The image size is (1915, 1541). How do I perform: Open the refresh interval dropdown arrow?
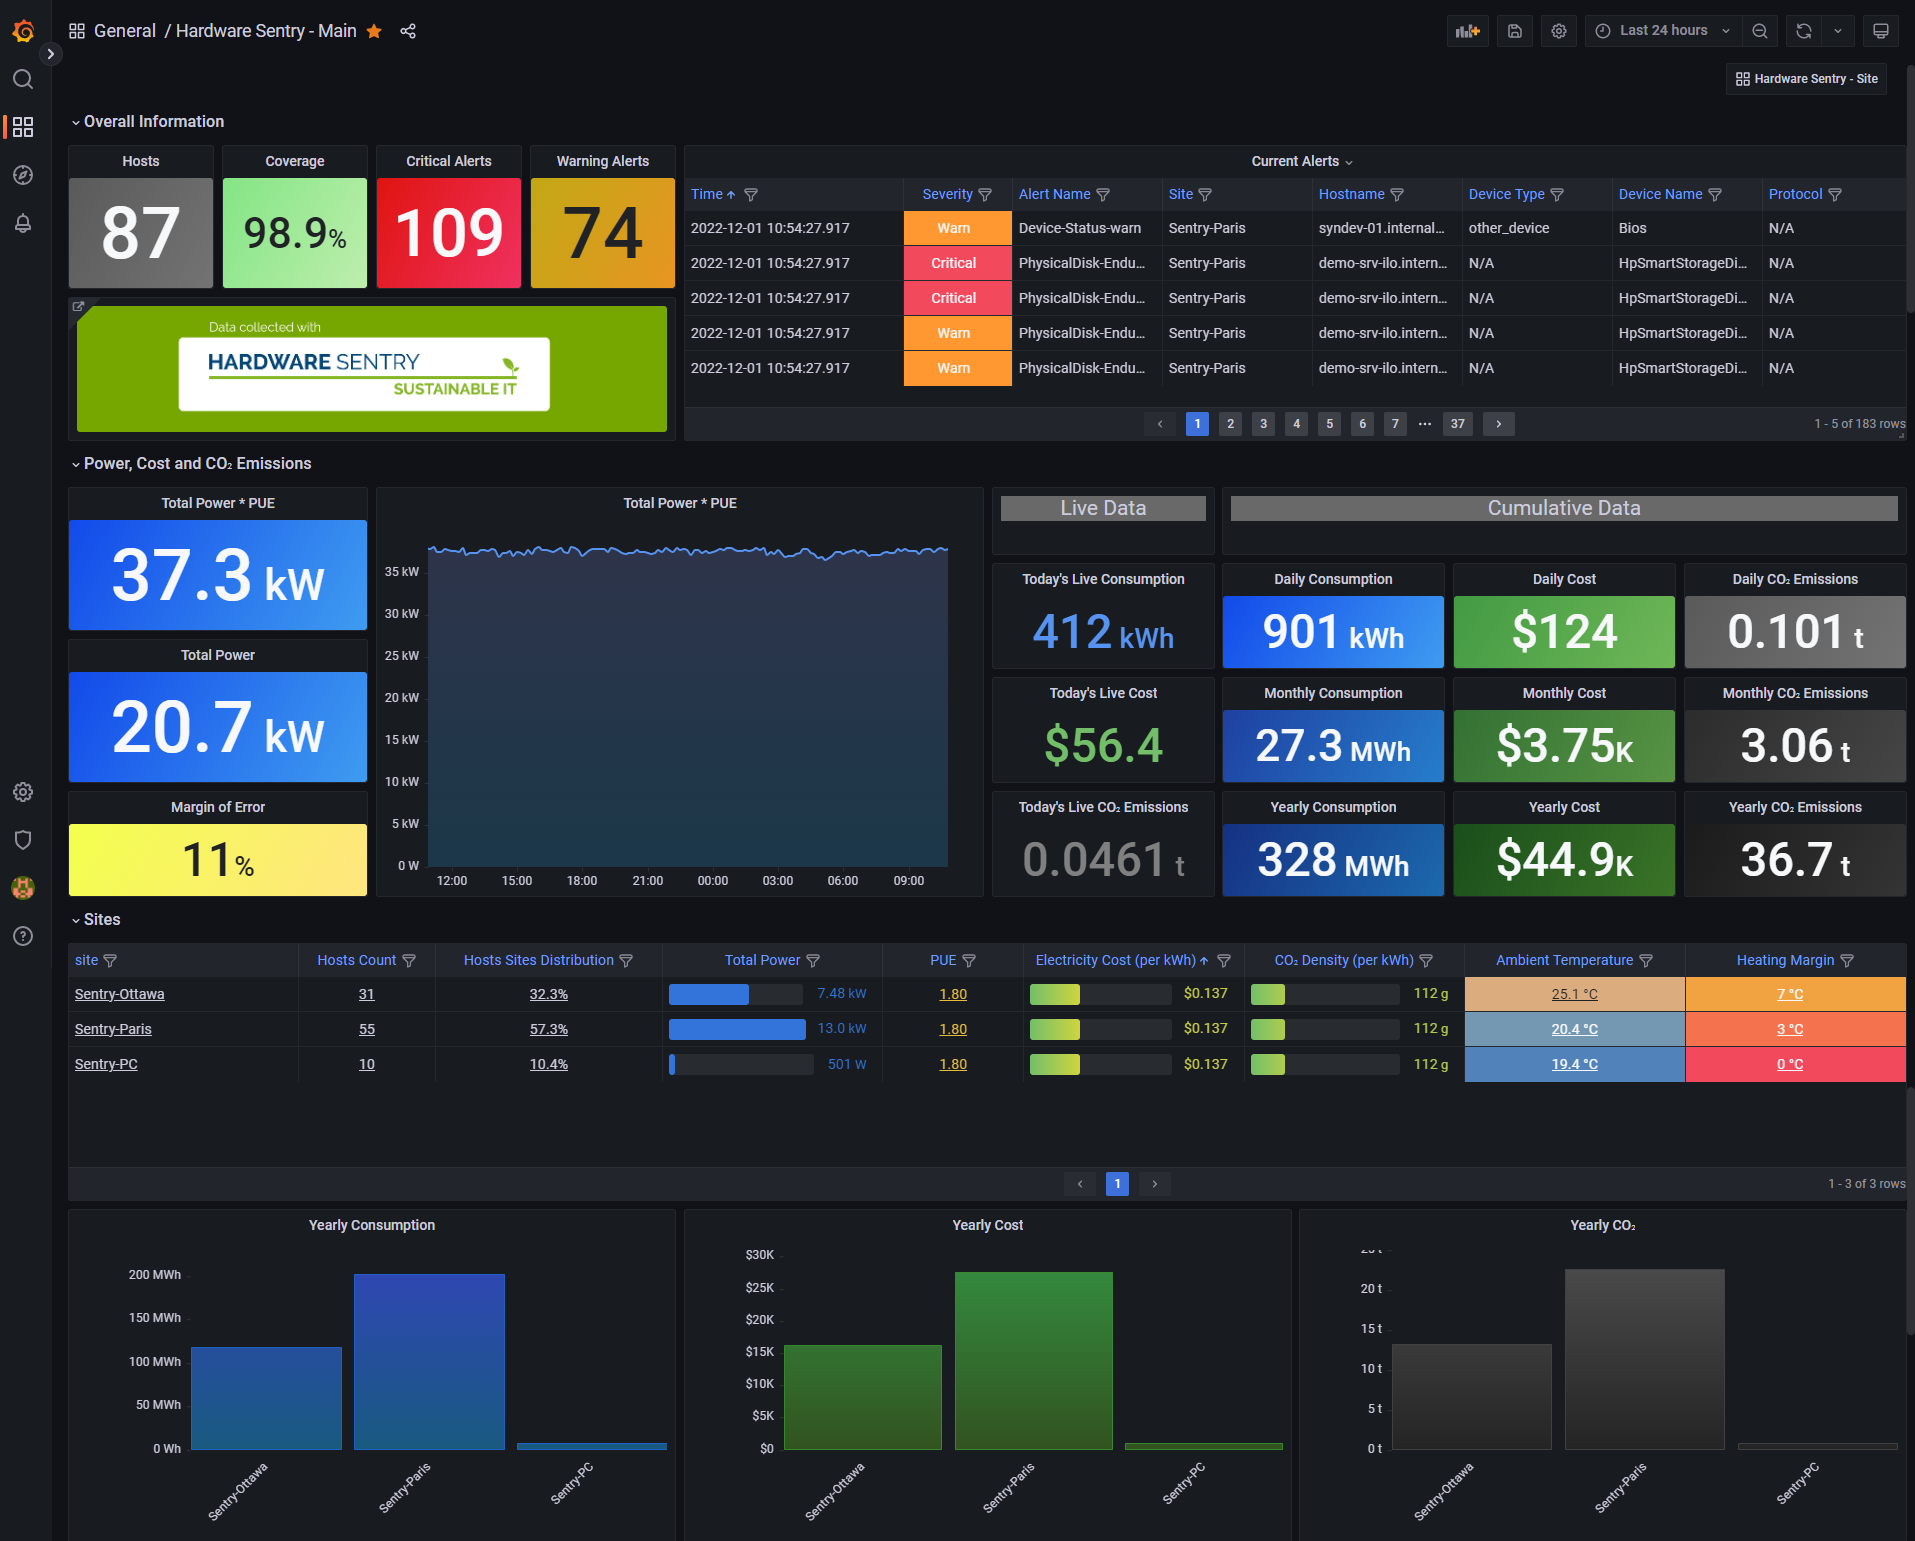coord(1837,31)
